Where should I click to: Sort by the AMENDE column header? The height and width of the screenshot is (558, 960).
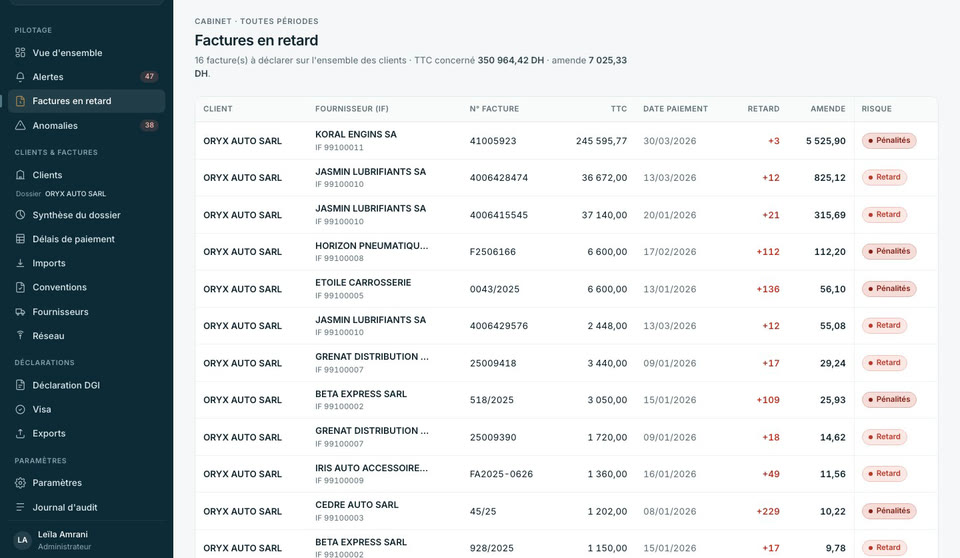point(828,109)
